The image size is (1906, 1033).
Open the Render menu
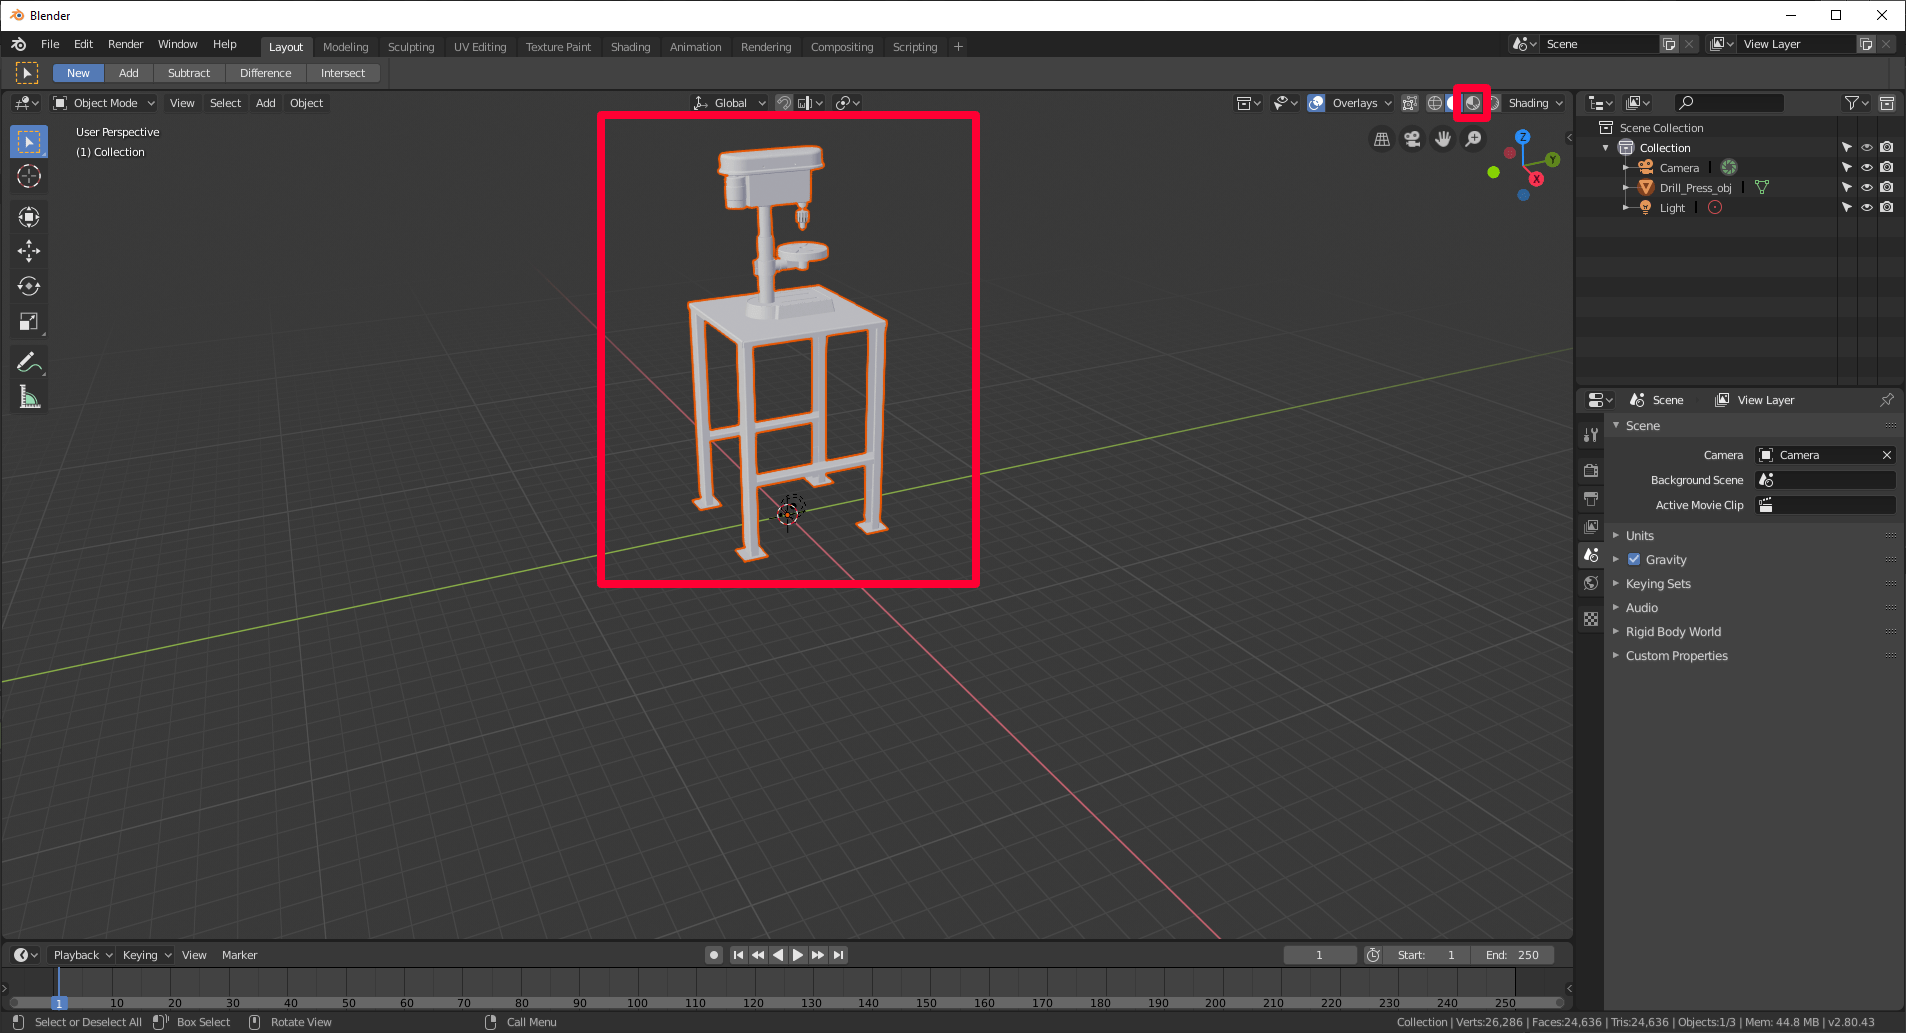point(125,43)
